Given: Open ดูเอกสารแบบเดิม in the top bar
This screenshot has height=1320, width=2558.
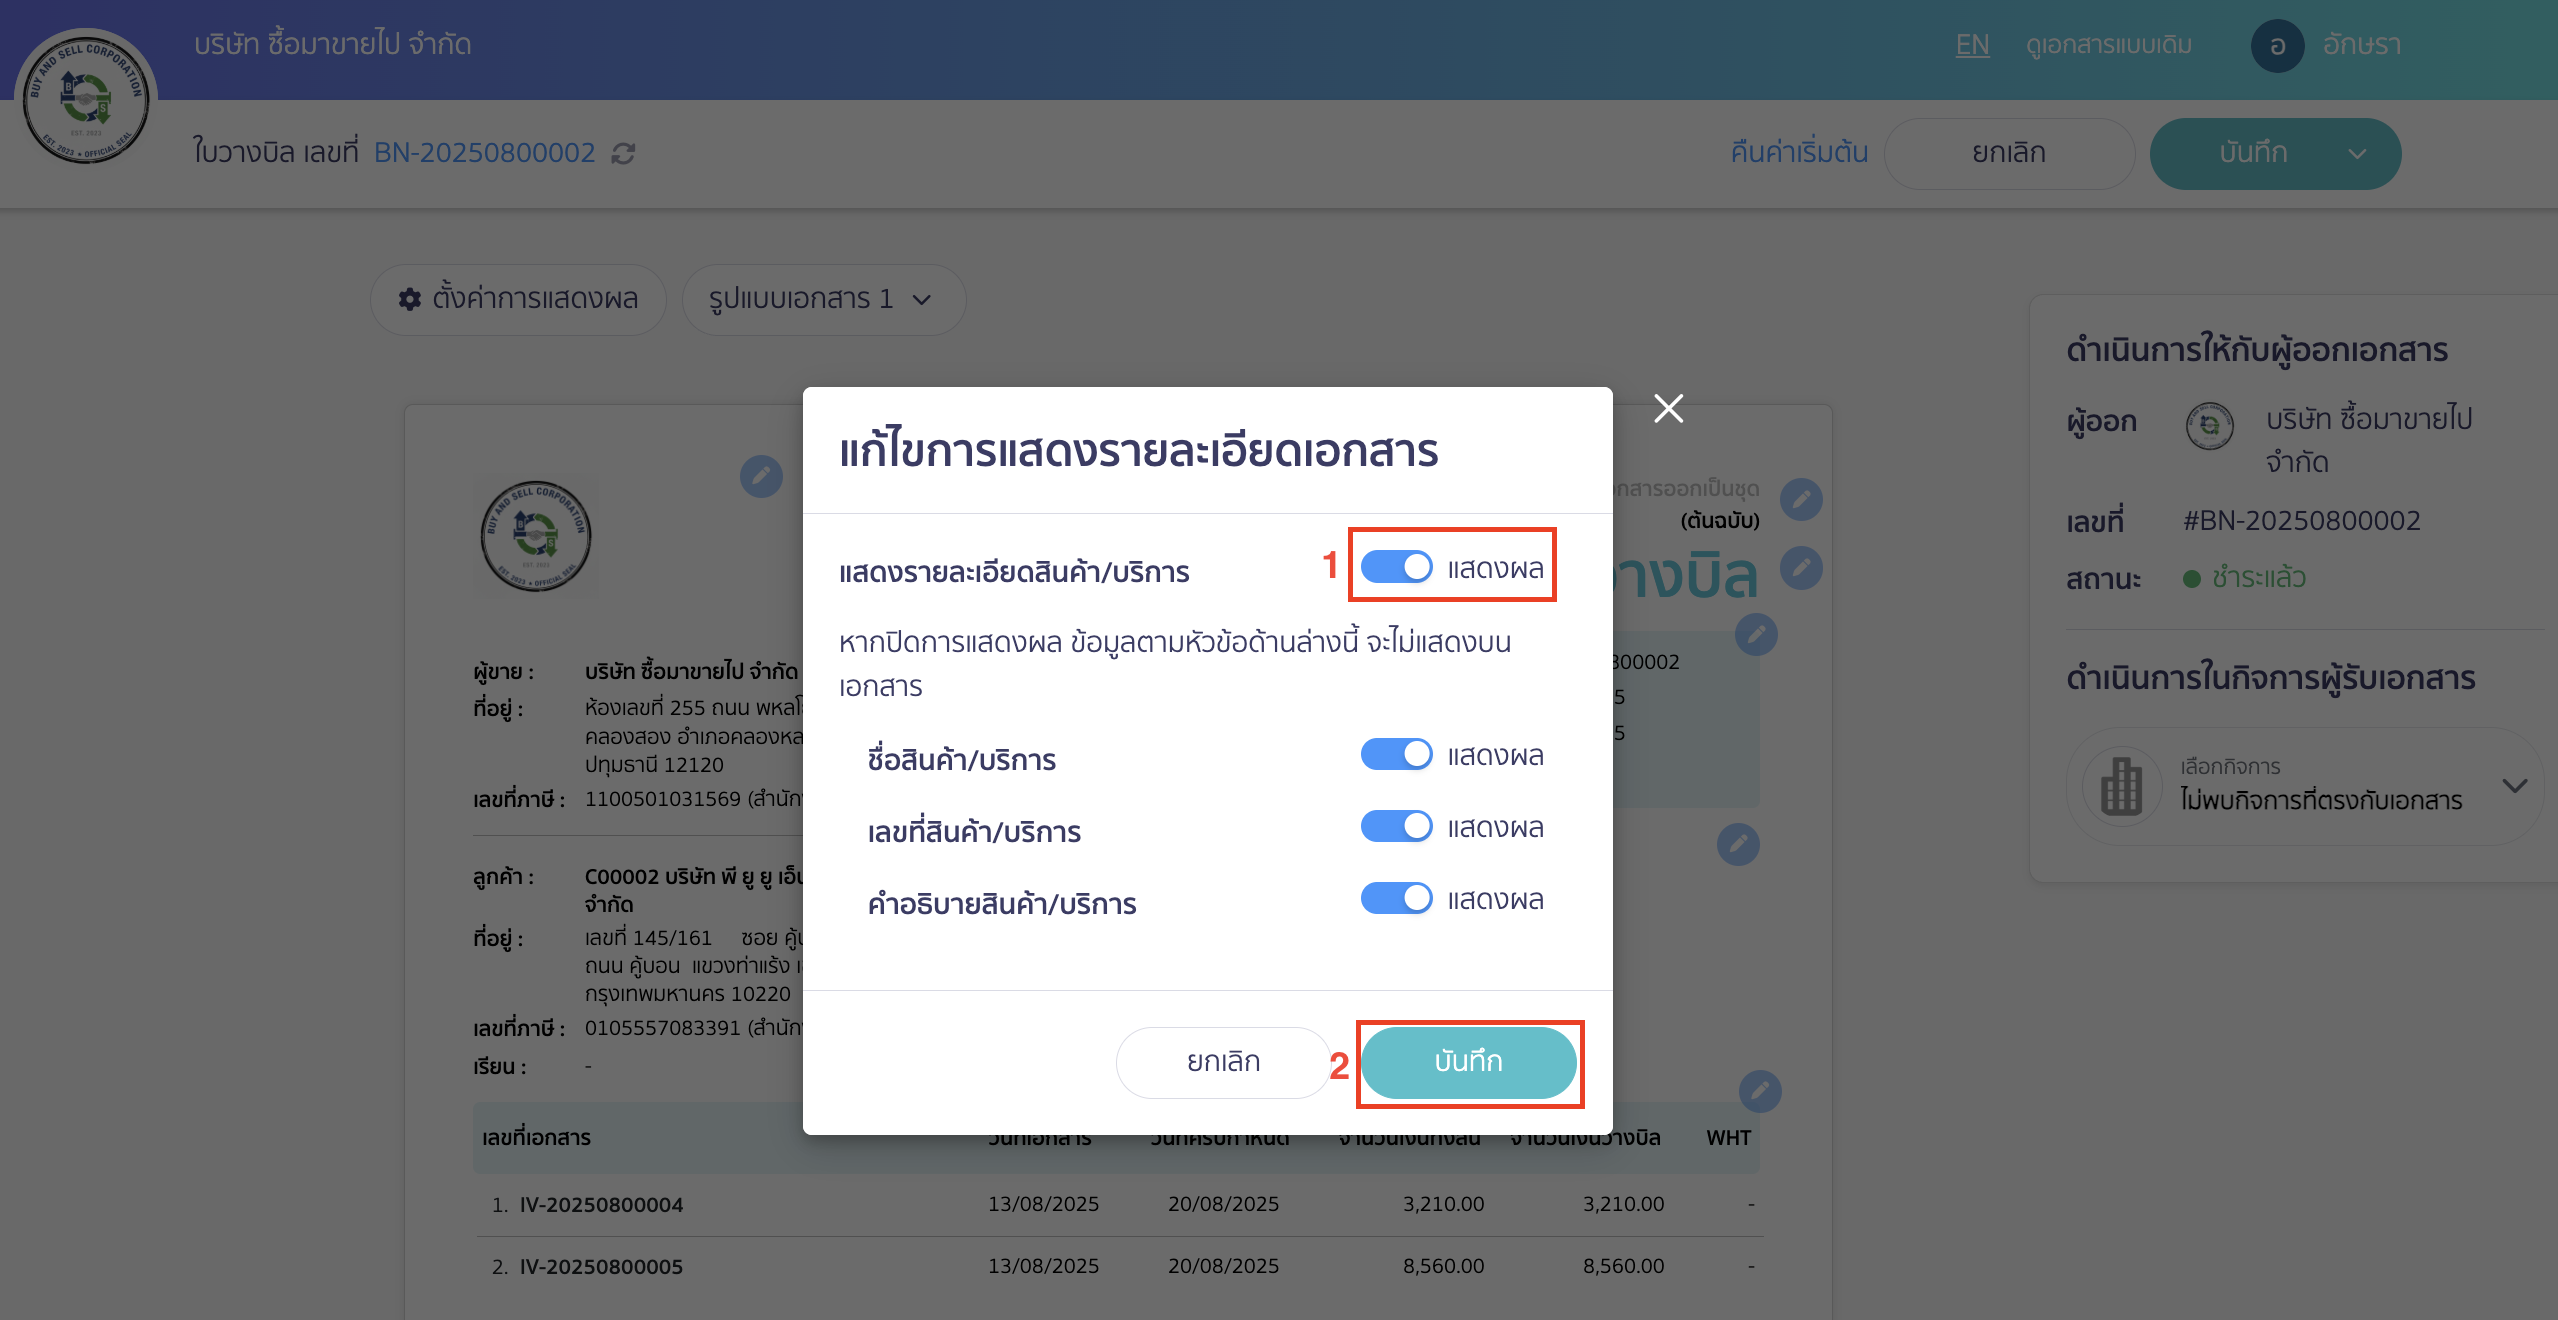Looking at the screenshot, I should coord(2110,45).
